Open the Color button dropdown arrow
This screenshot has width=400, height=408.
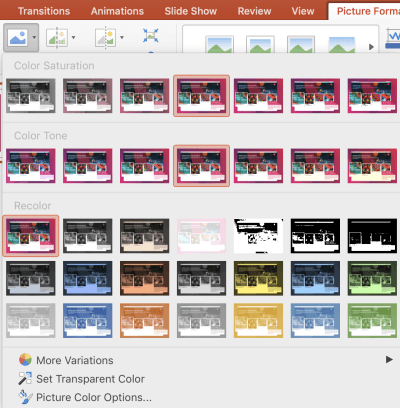(x=34, y=38)
